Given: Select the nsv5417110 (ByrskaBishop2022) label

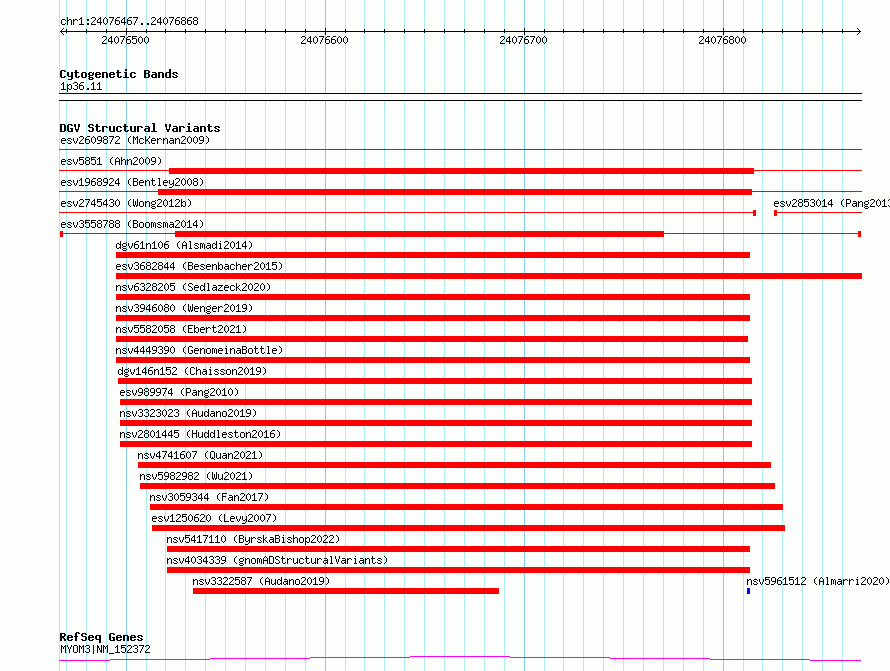Looking at the screenshot, I should pyautogui.click(x=253, y=539).
